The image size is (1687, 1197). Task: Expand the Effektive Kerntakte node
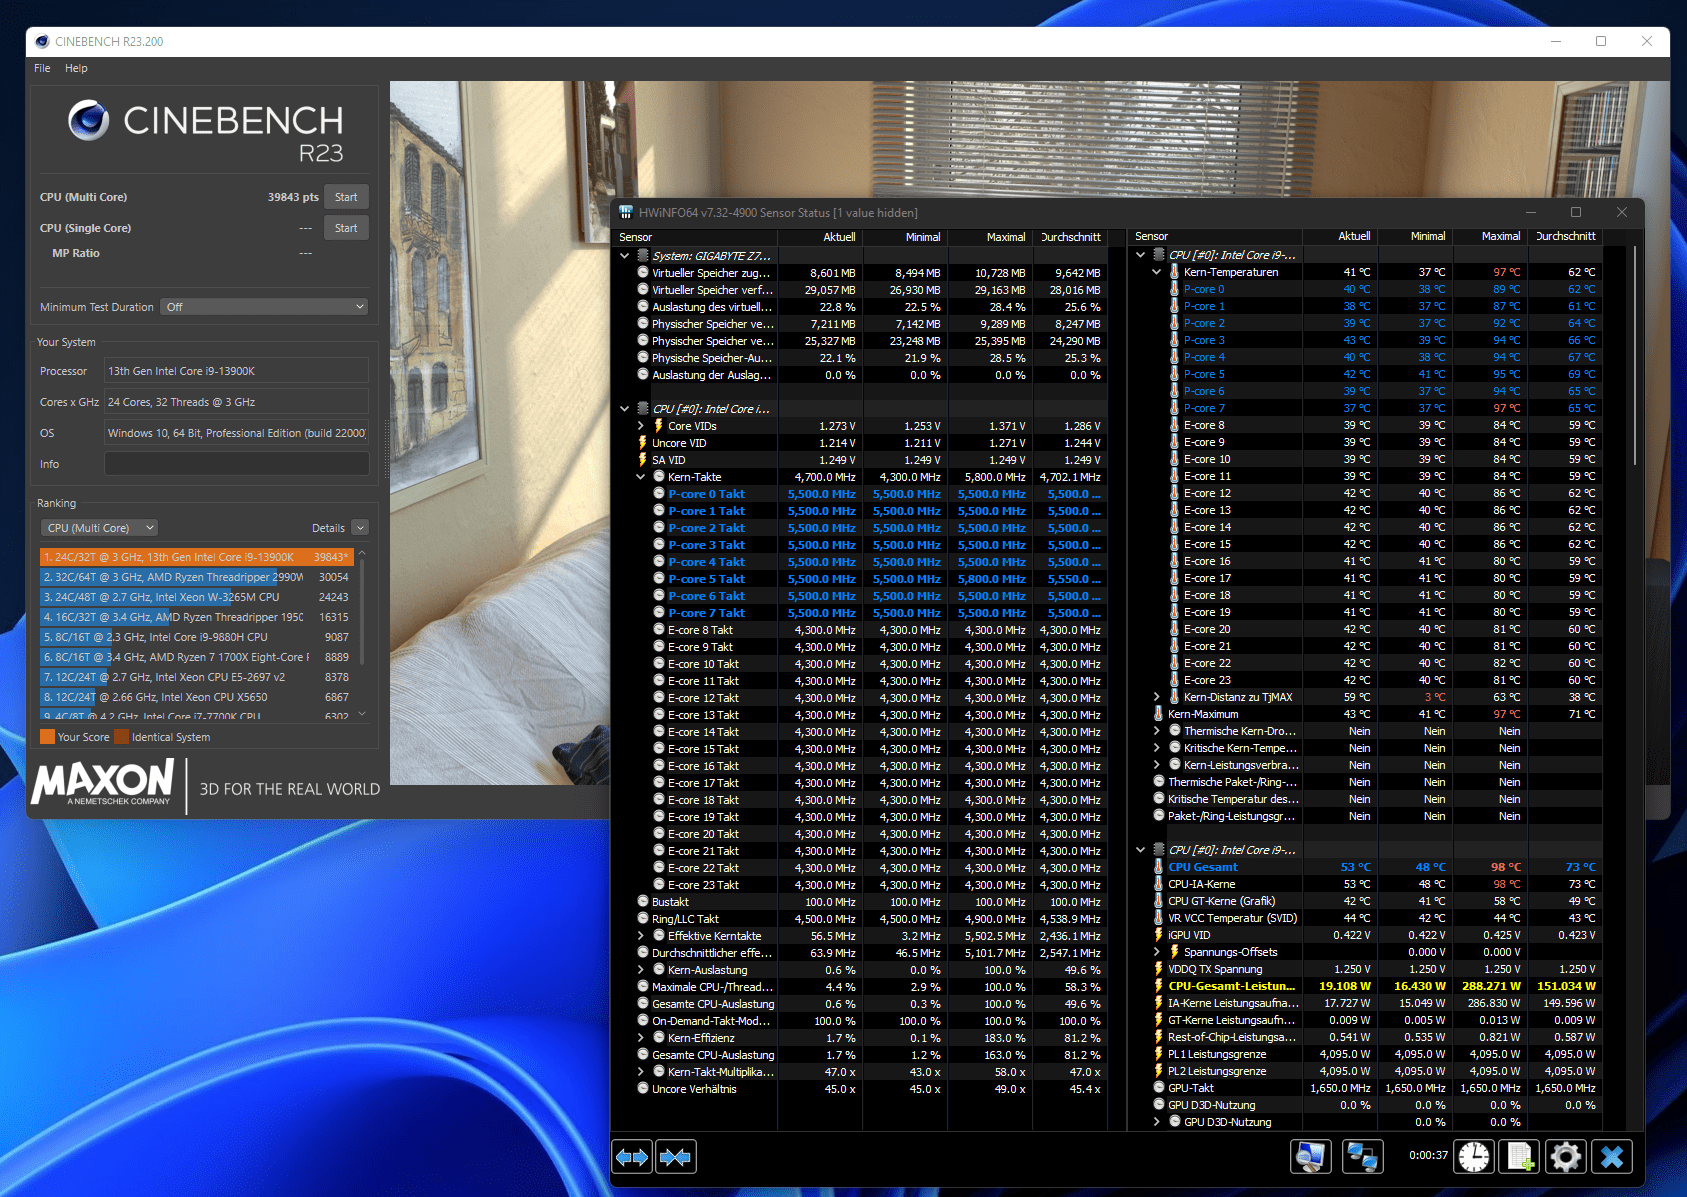(641, 936)
